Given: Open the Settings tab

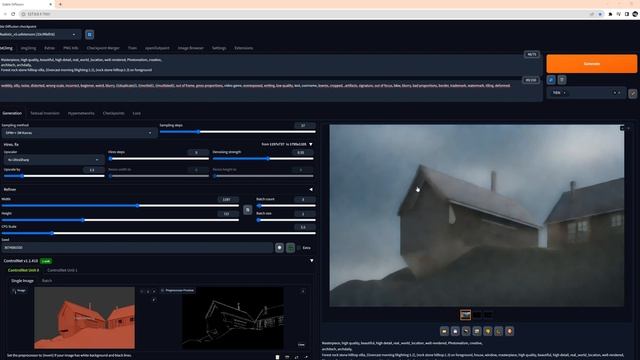Looking at the screenshot, I should [219, 48].
